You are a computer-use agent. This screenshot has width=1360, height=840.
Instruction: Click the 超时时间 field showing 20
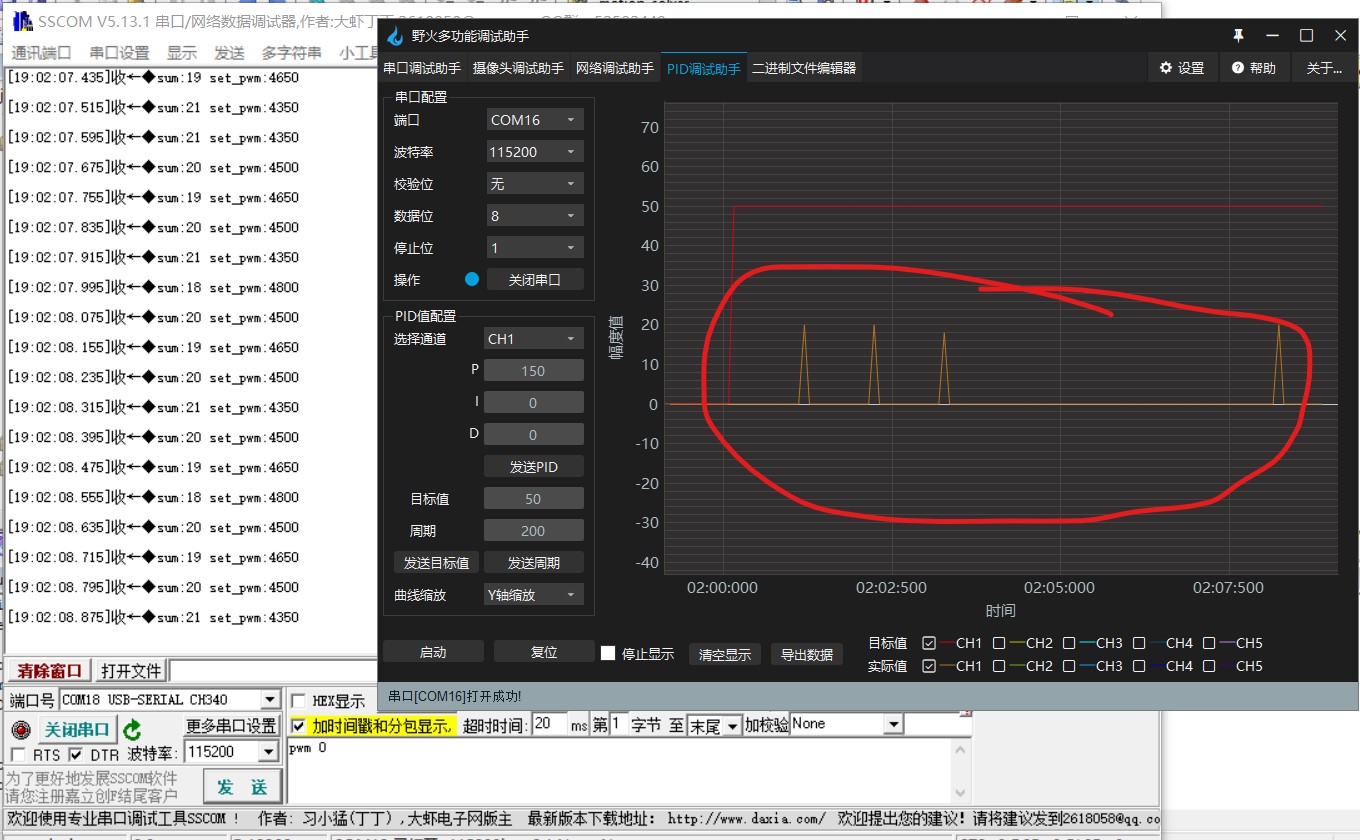(x=548, y=724)
